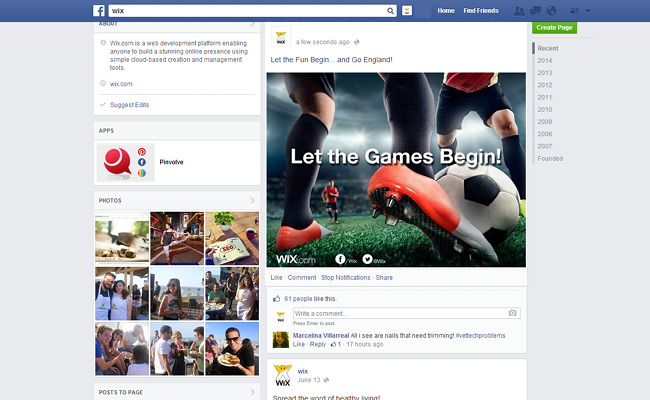
Task: Open the Pinvolve app icon
Action: click(126, 162)
